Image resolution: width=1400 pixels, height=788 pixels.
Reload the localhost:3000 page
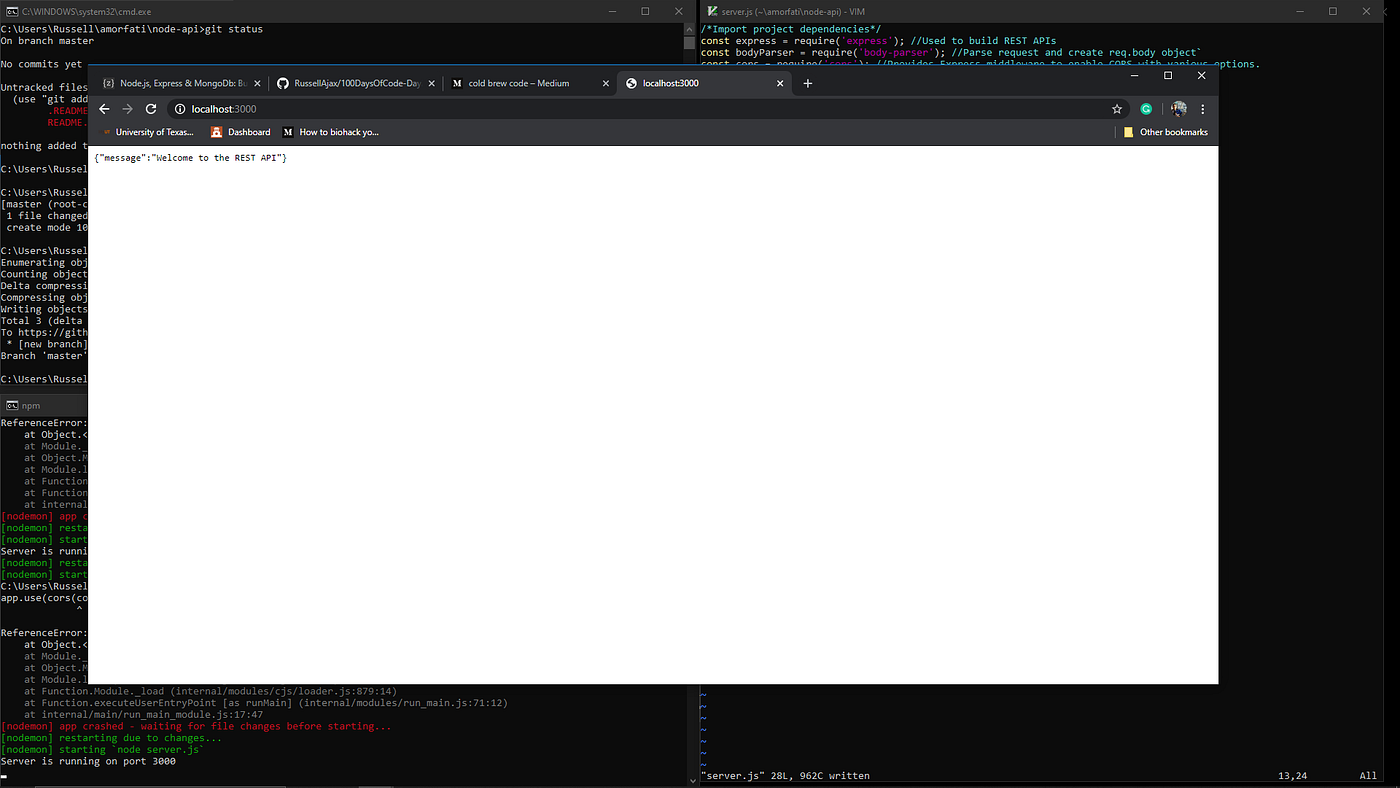pyautogui.click(x=151, y=109)
